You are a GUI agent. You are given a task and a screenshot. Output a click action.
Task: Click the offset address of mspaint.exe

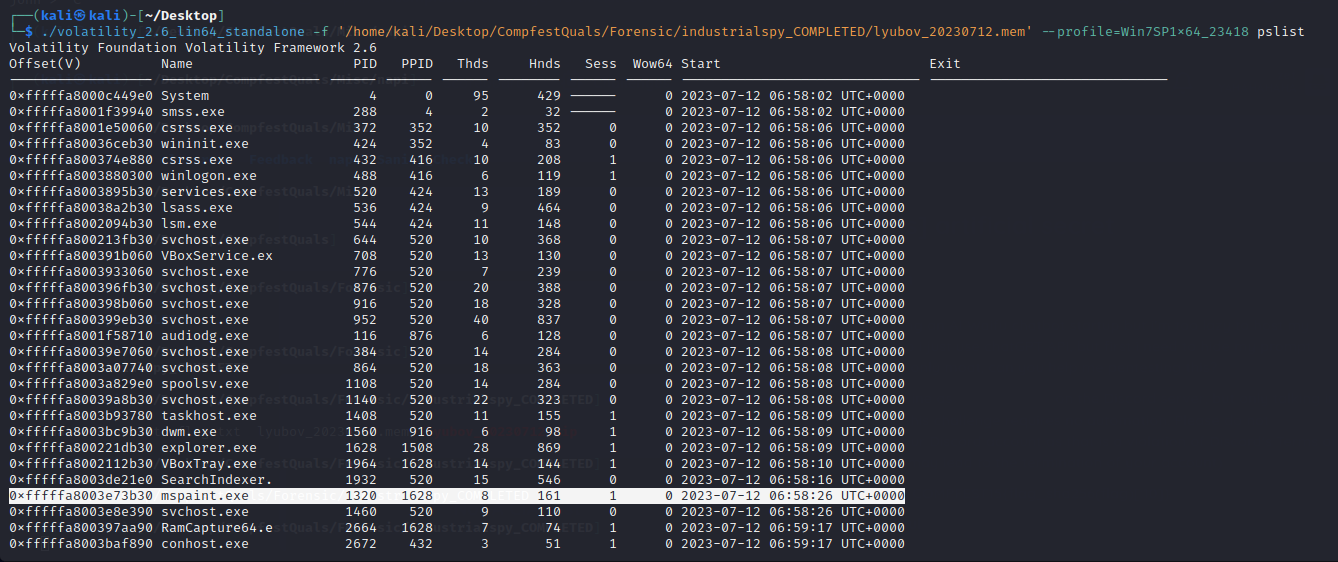tap(81, 496)
